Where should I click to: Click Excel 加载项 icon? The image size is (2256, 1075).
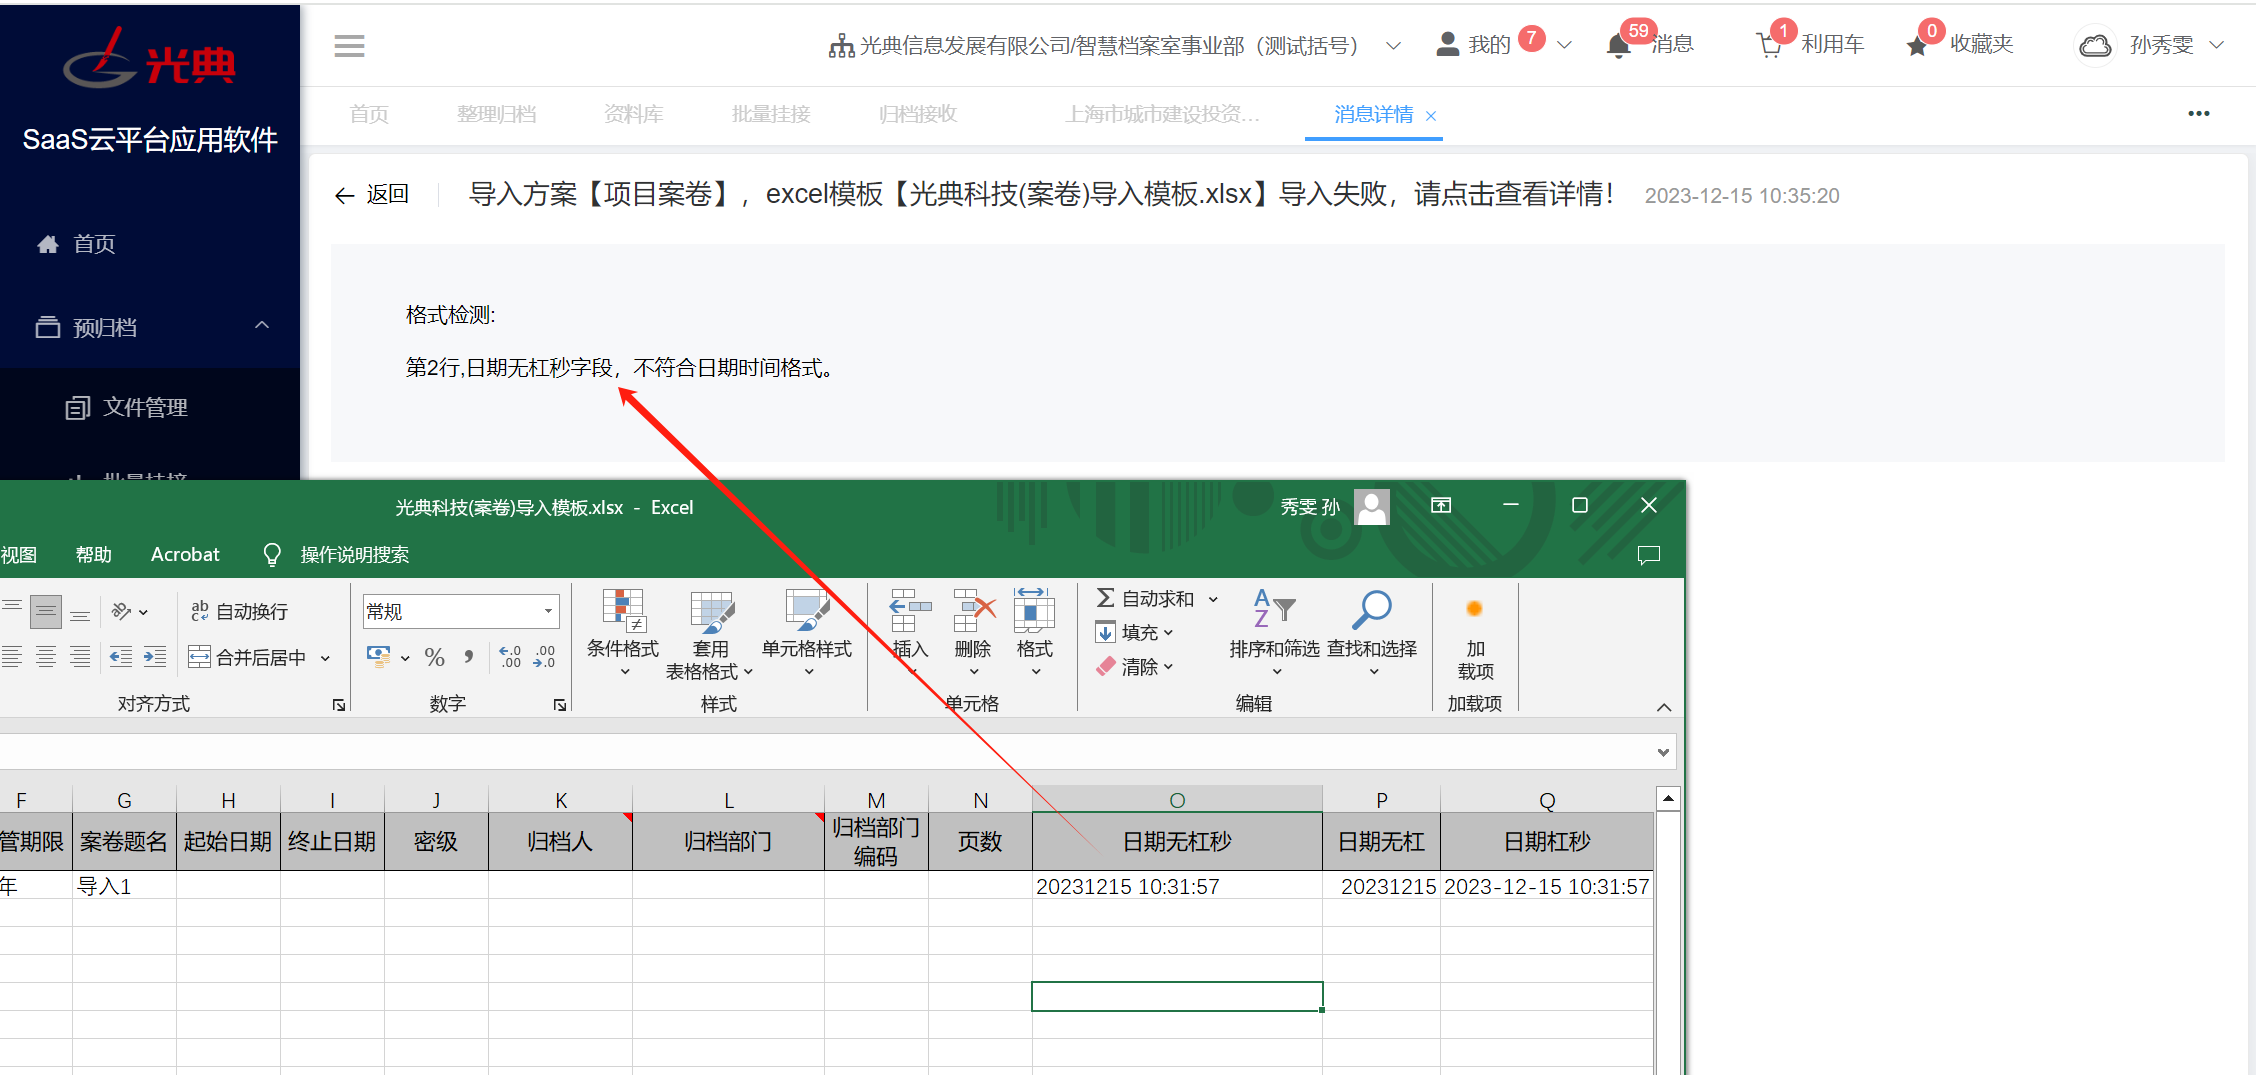pyautogui.click(x=1474, y=609)
